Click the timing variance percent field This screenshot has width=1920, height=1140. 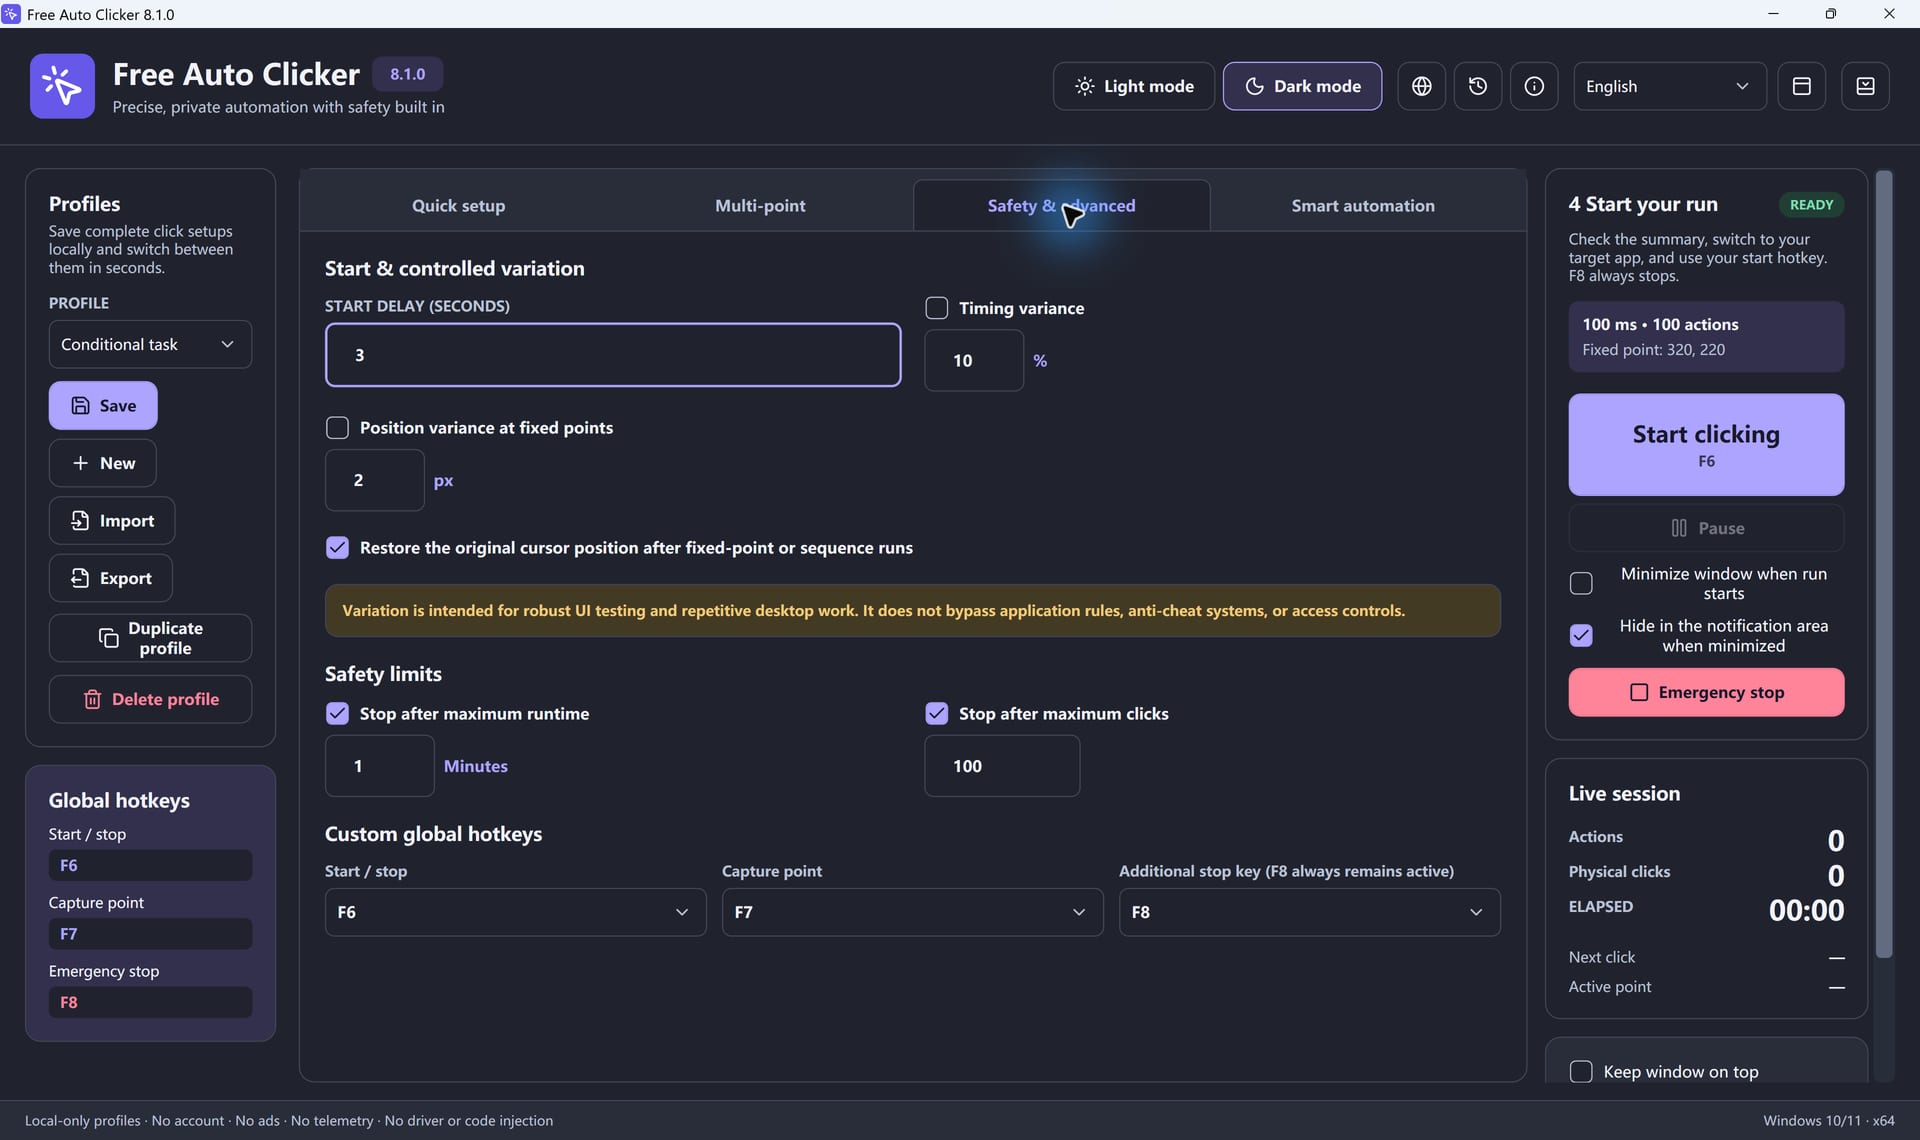[973, 360]
